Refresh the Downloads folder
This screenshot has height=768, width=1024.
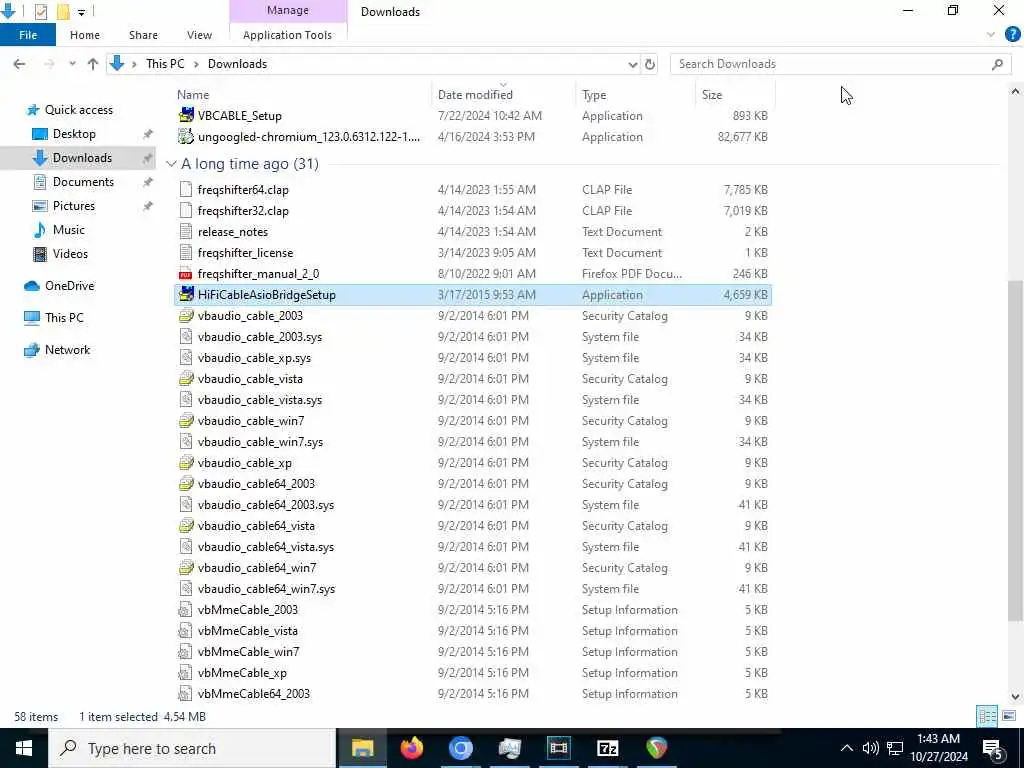point(650,64)
